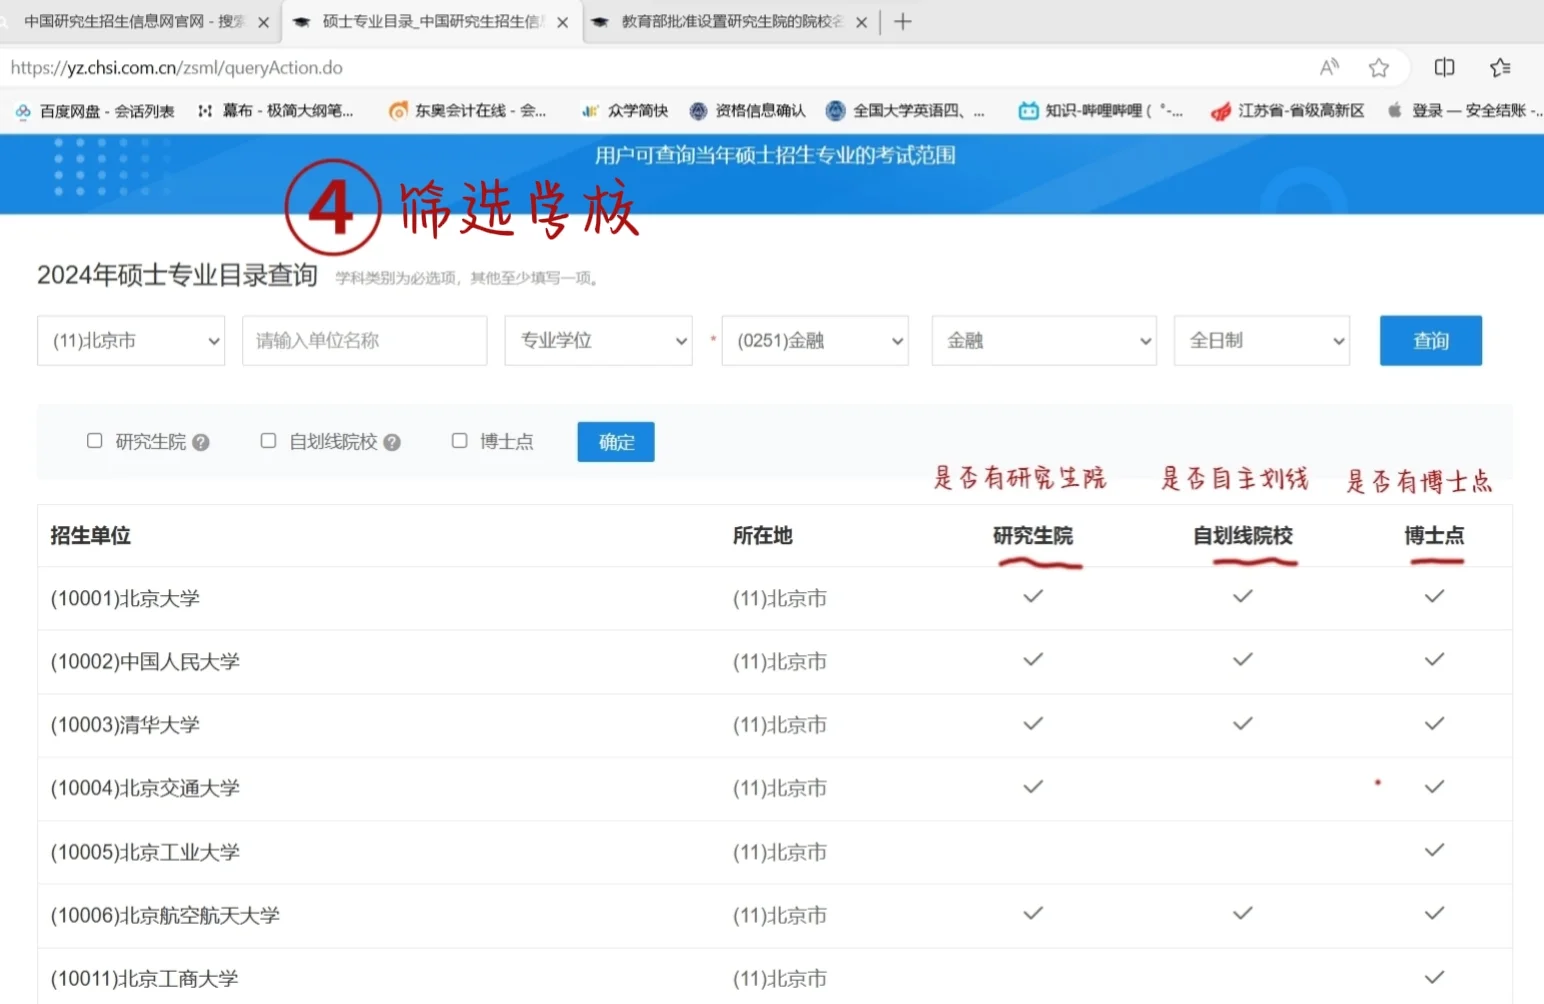Screen dimensions: 1544x1004
Task: Click the 请输入单位名称 input field
Action: pyautogui.click(x=364, y=340)
